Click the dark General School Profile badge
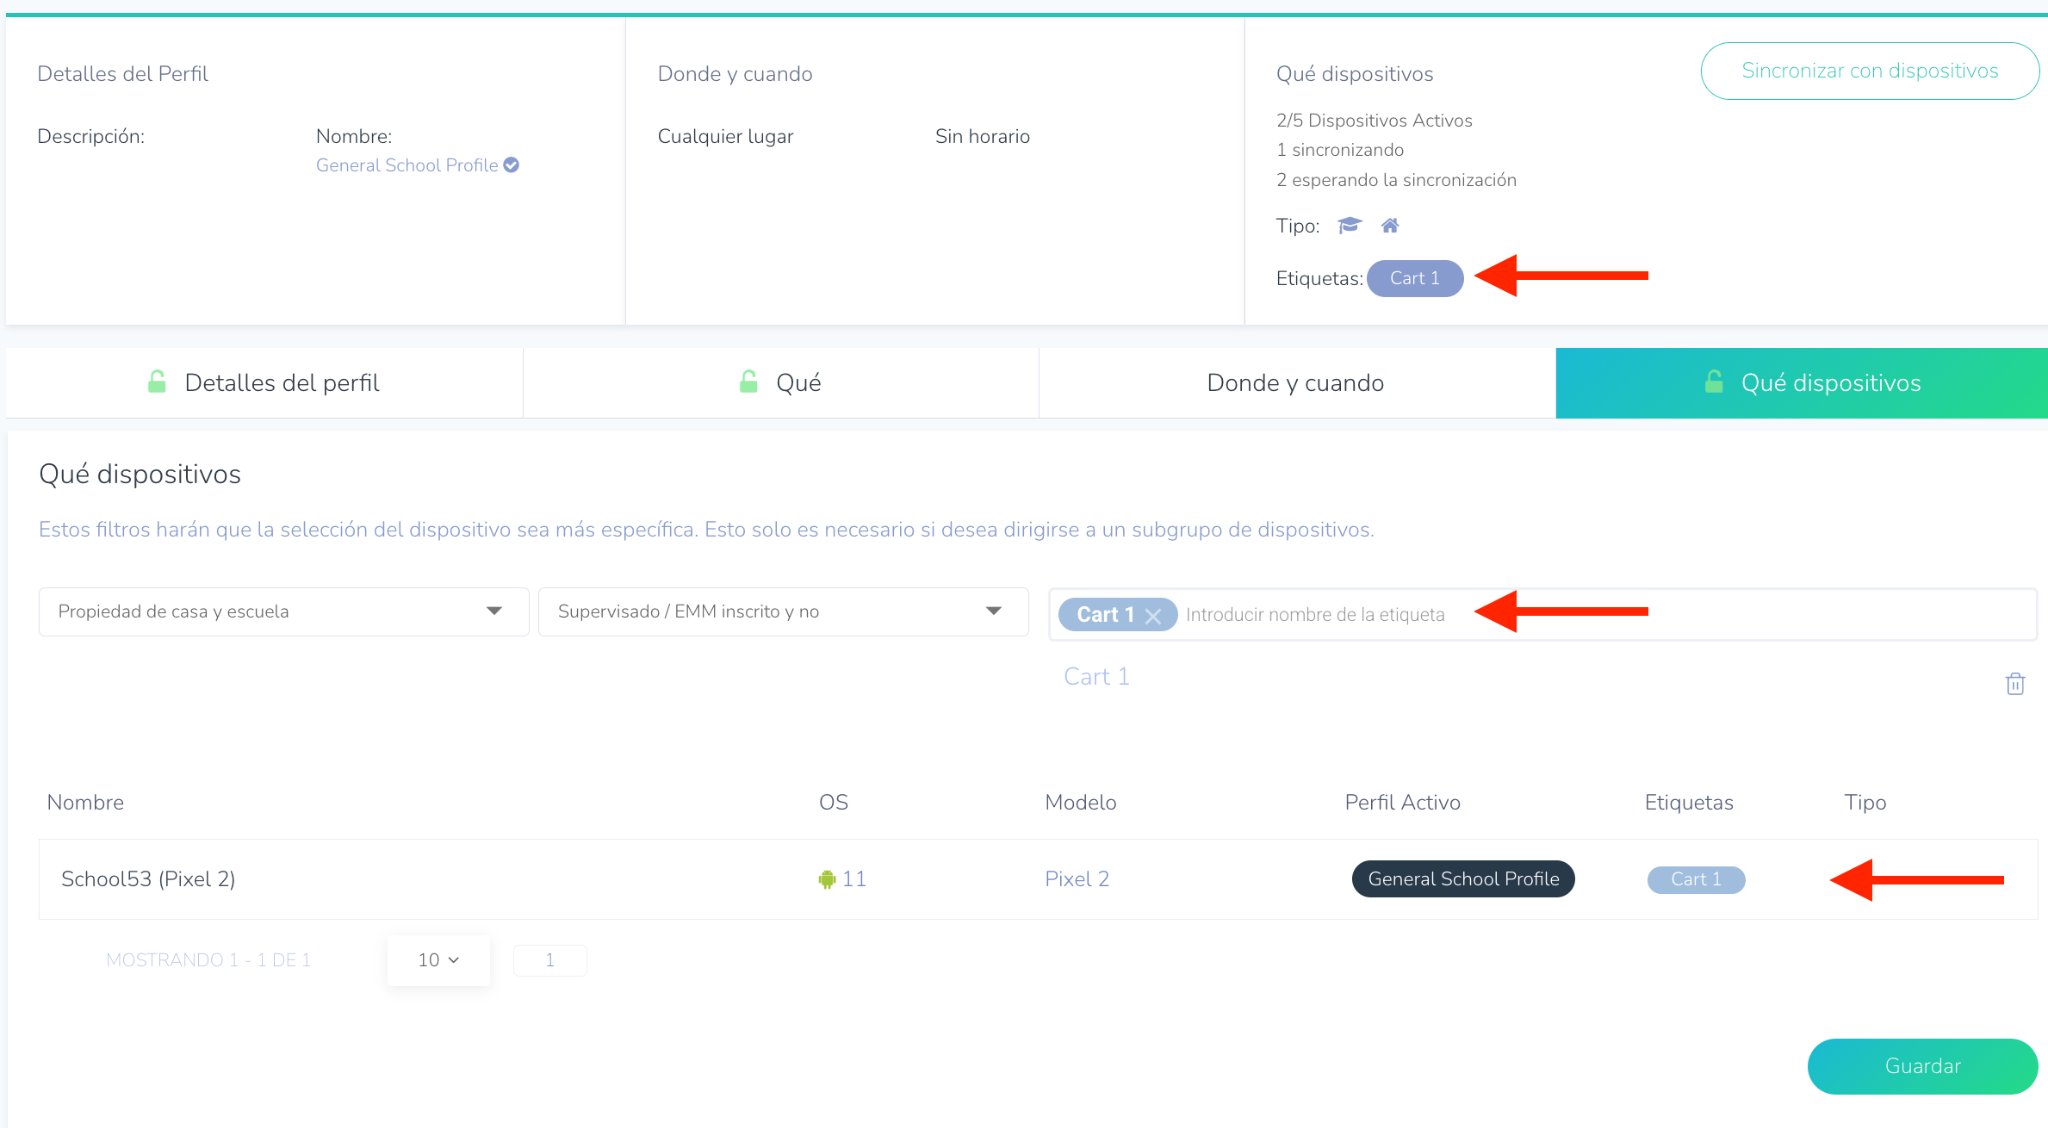Image resolution: width=2048 pixels, height=1128 pixels. 1462,879
